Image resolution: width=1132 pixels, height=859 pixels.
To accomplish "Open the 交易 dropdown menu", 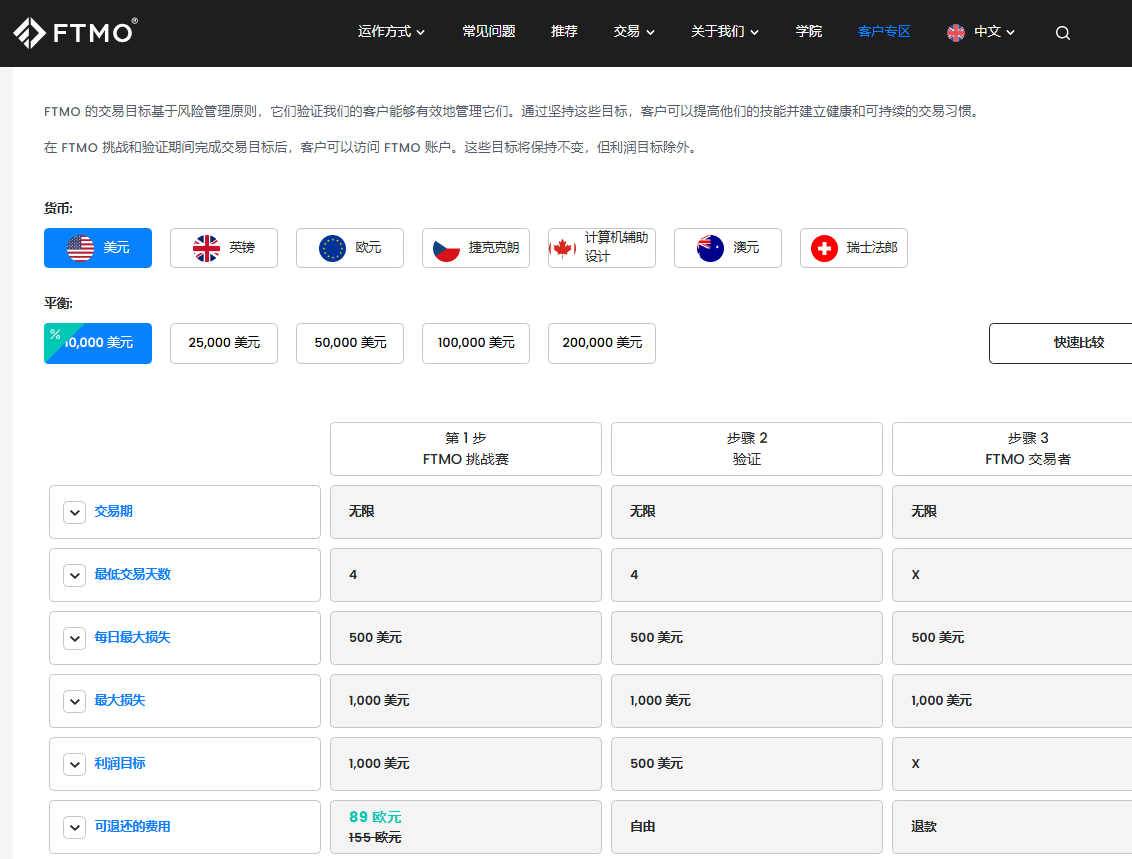I will pyautogui.click(x=634, y=32).
